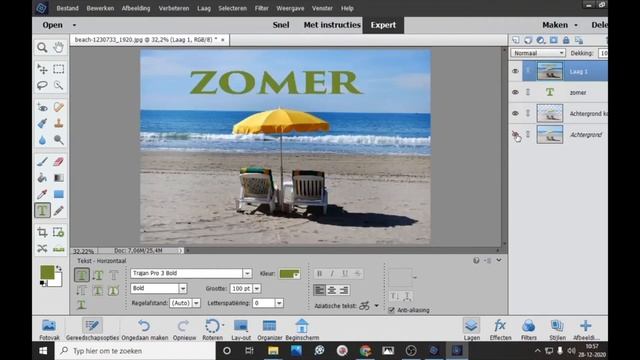This screenshot has width=640, height=360.
Task: Select the Brush tool
Action: [x=42, y=162]
